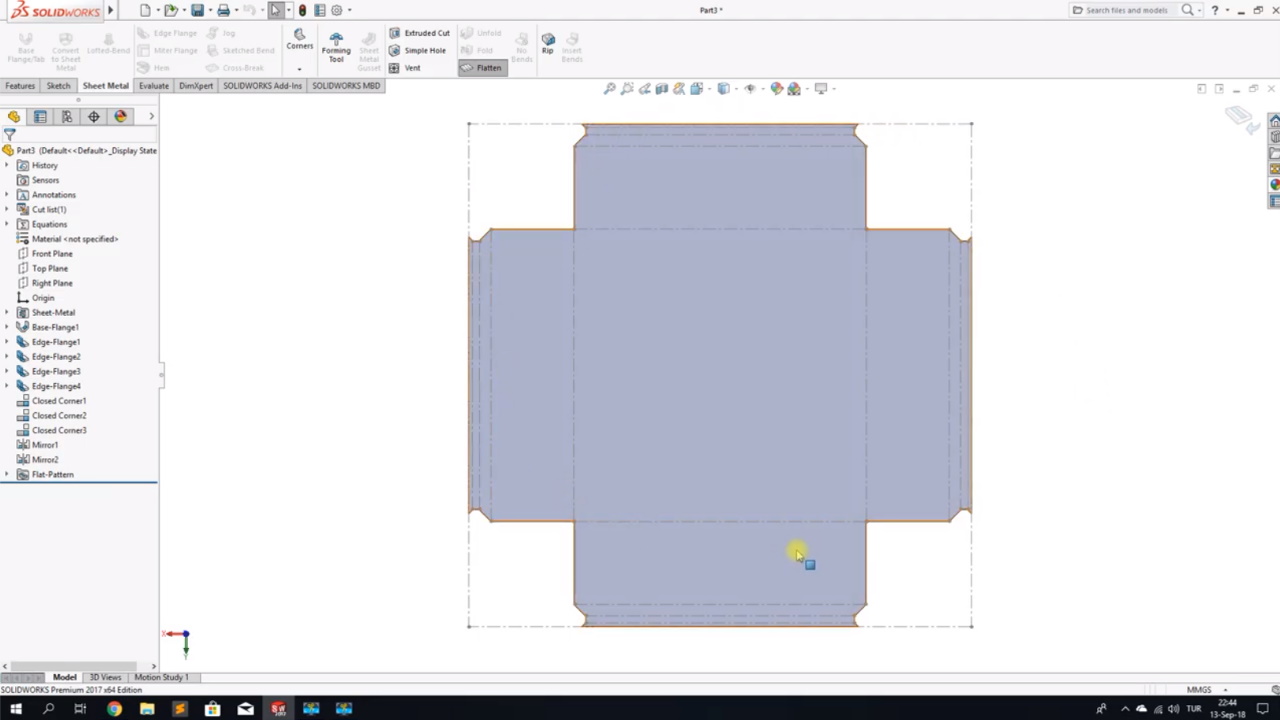Image resolution: width=1280 pixels, height=720 pixels.
Task: Expand the History folder in feature tree
Action: [x=8, y=165]
